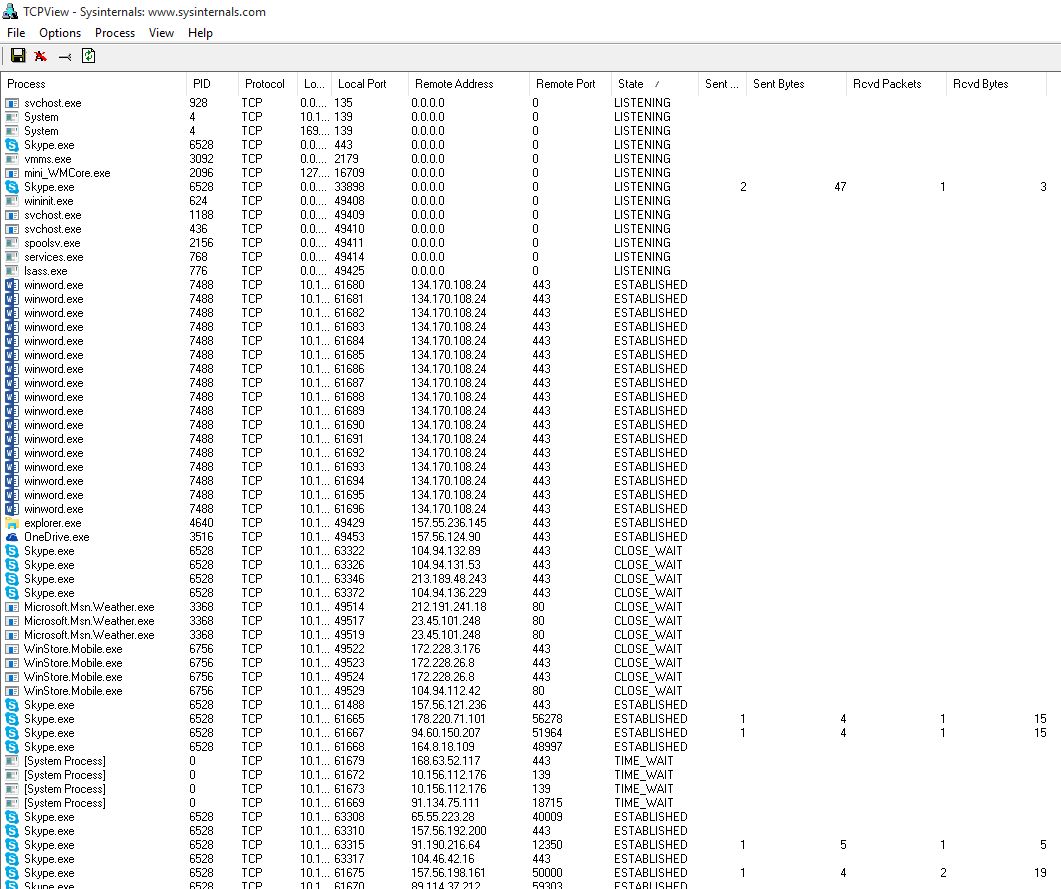
Task: Click remote address 65.55.223.28
Action: coord(443,817)
